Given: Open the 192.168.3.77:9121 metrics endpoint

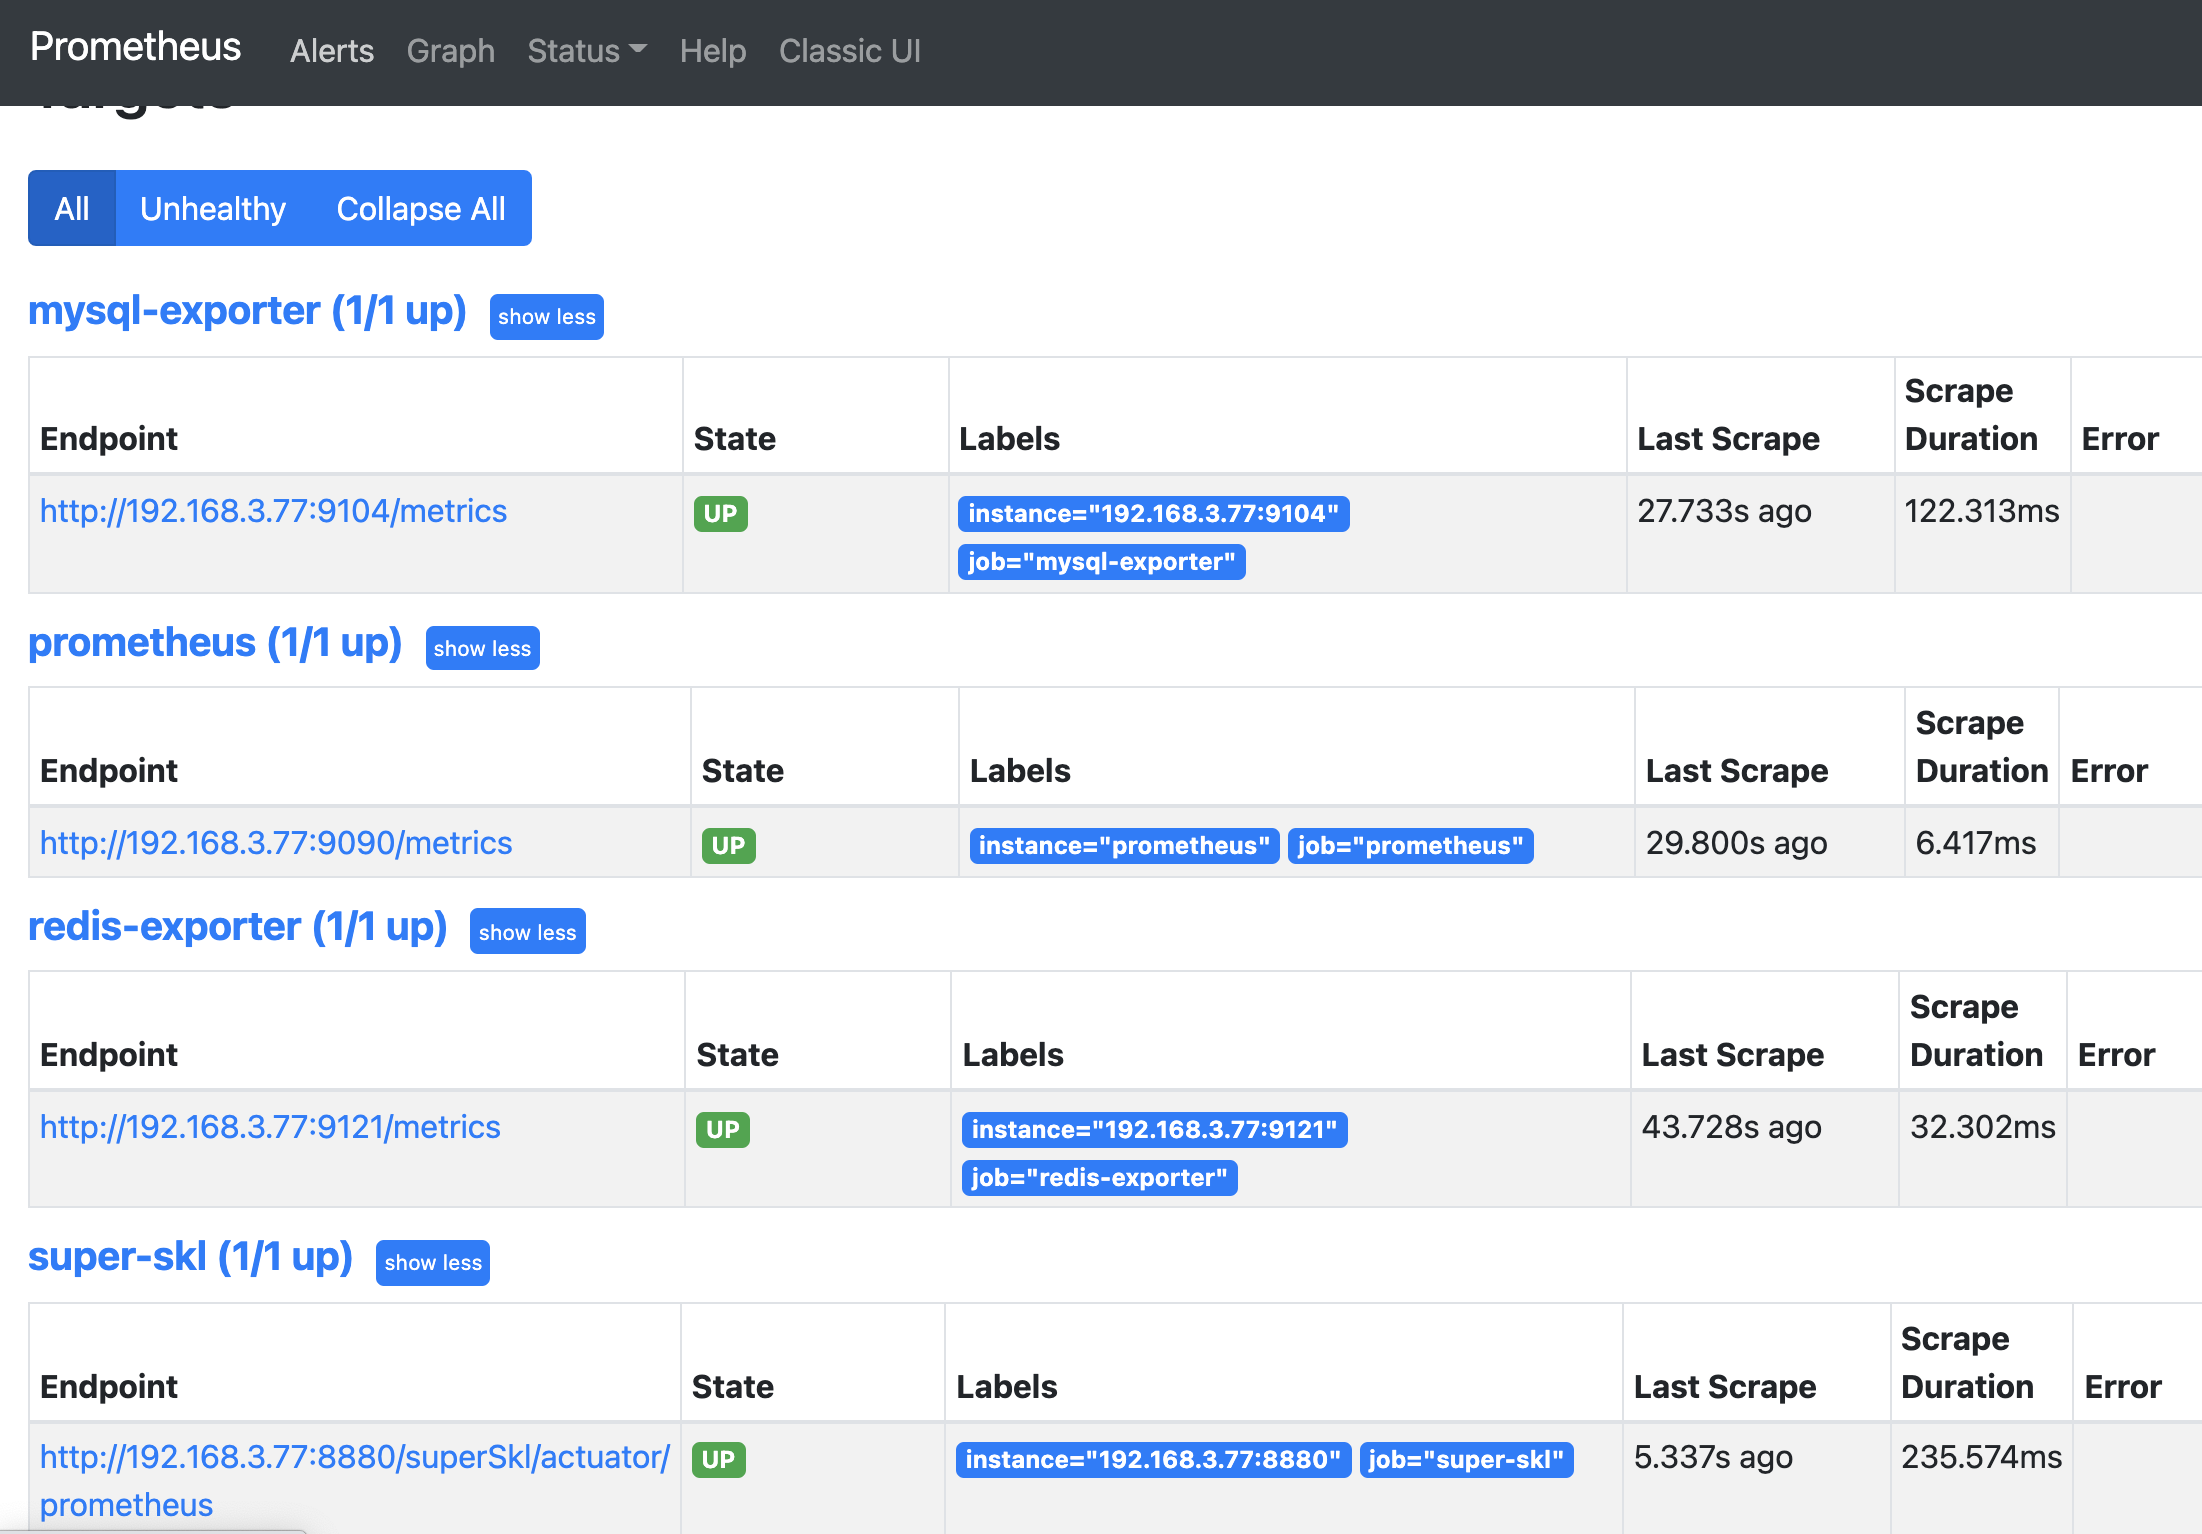Looking at the screenshot, I should [x=270, y=1127].
